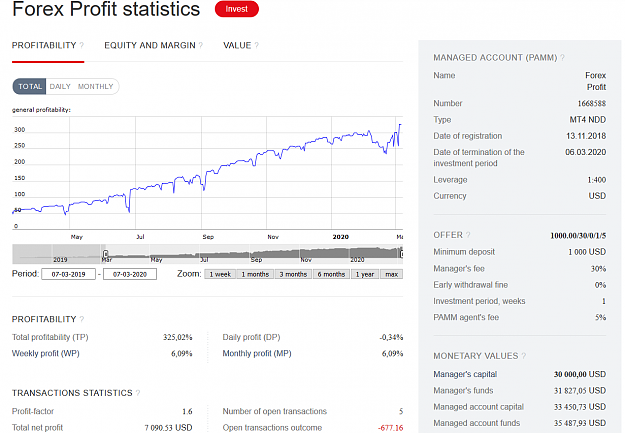
Task: Switch to EQUITY AND MARGIN tab
Action: 150,45
